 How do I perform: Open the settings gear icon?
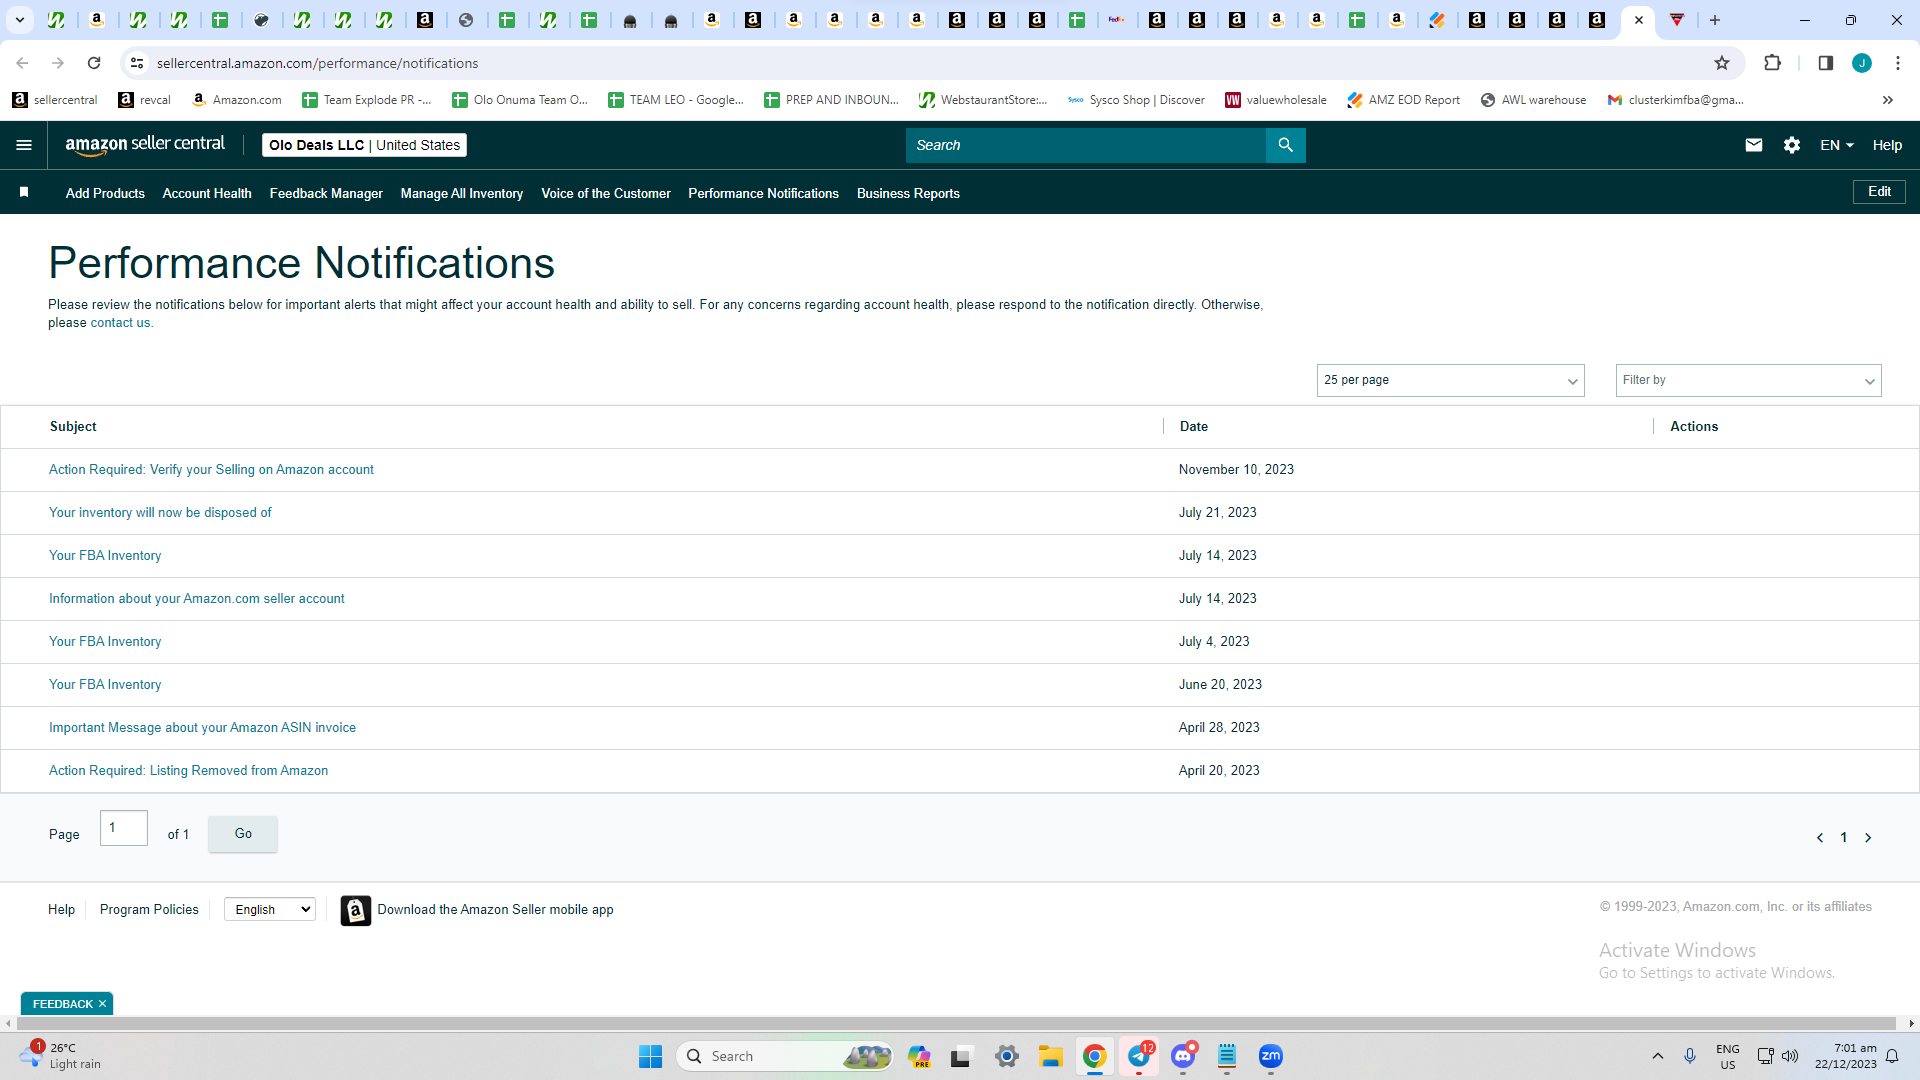1791,145
